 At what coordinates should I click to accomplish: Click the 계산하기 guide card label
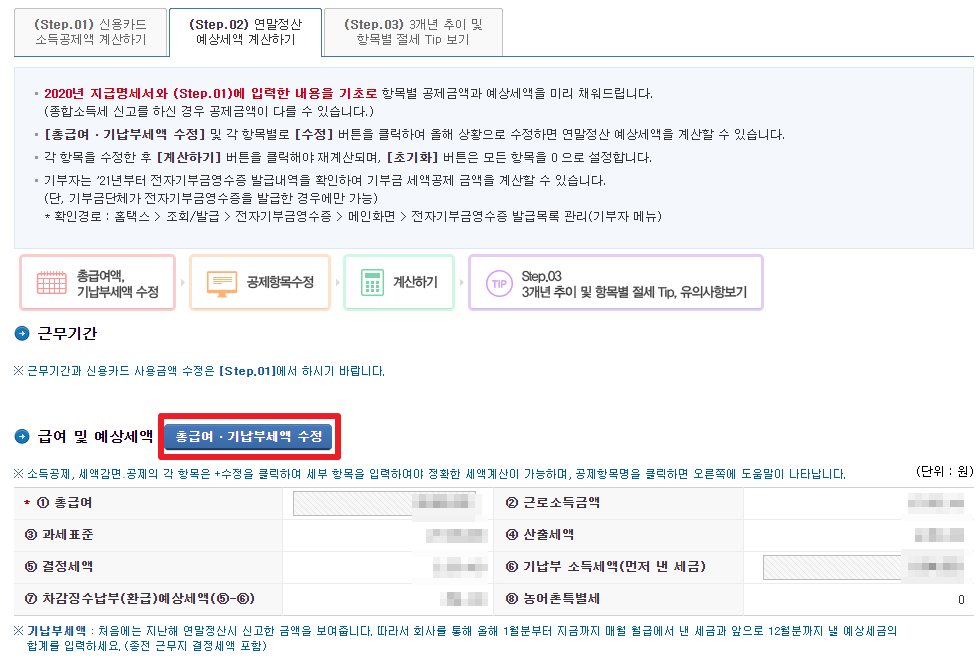[x=415, y=282]
